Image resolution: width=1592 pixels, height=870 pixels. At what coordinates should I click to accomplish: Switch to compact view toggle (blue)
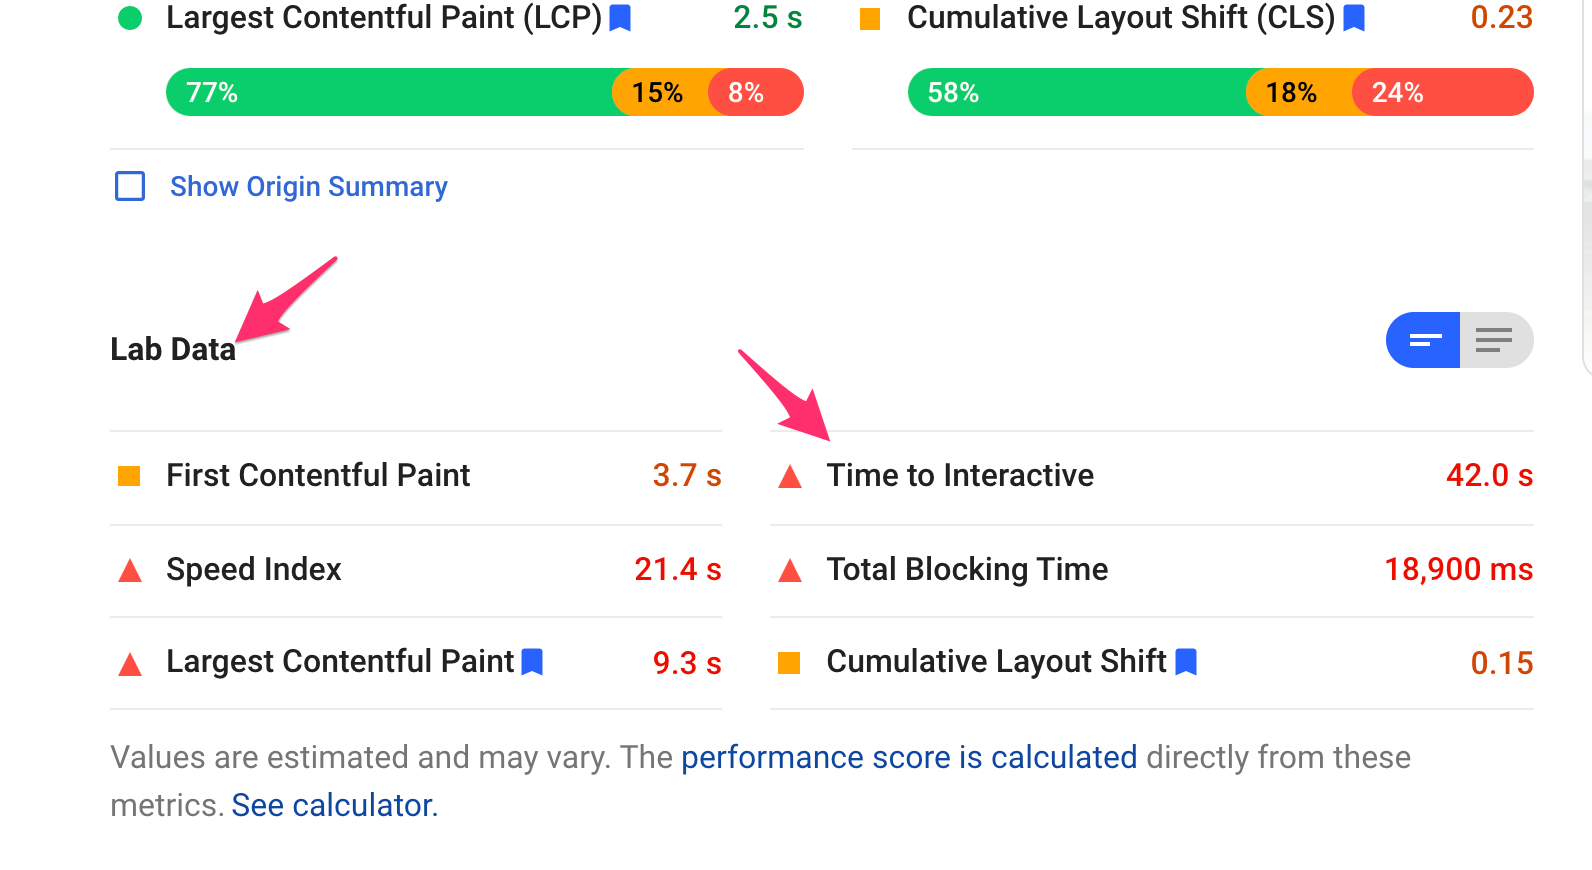click(x=1423, y=340)
